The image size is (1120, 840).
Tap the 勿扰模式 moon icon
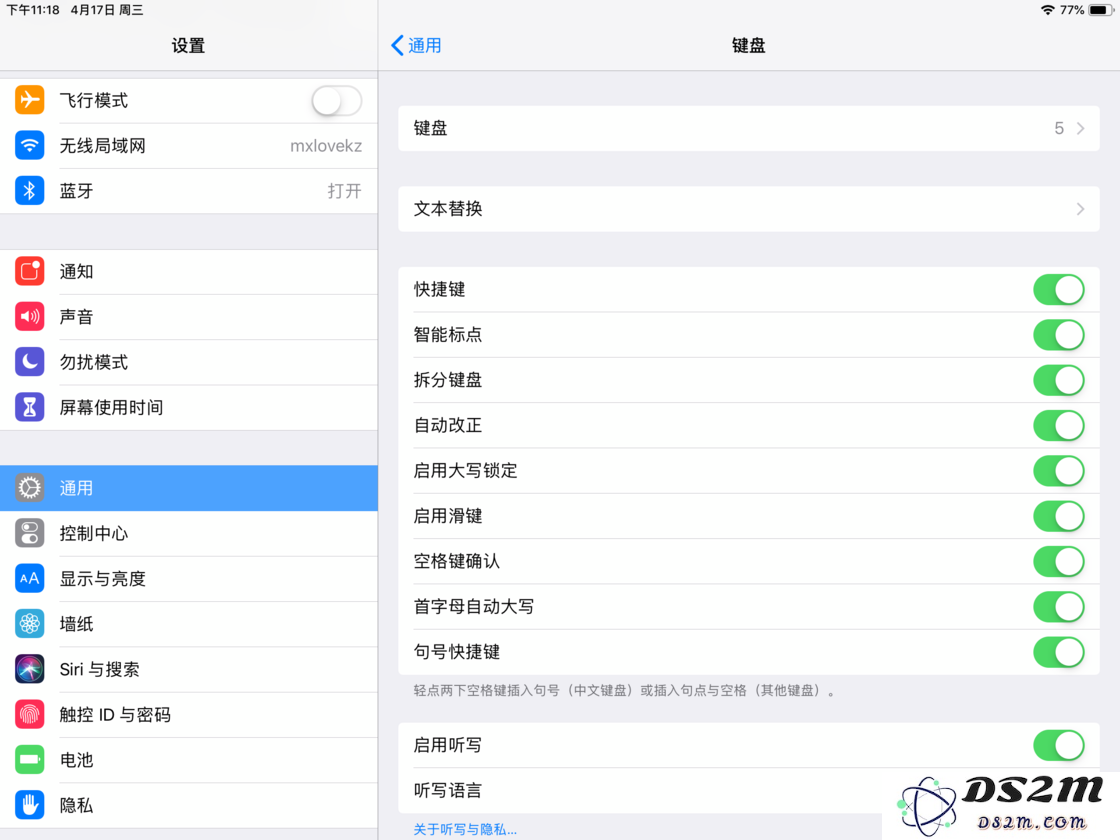click(x=29, y=362)
